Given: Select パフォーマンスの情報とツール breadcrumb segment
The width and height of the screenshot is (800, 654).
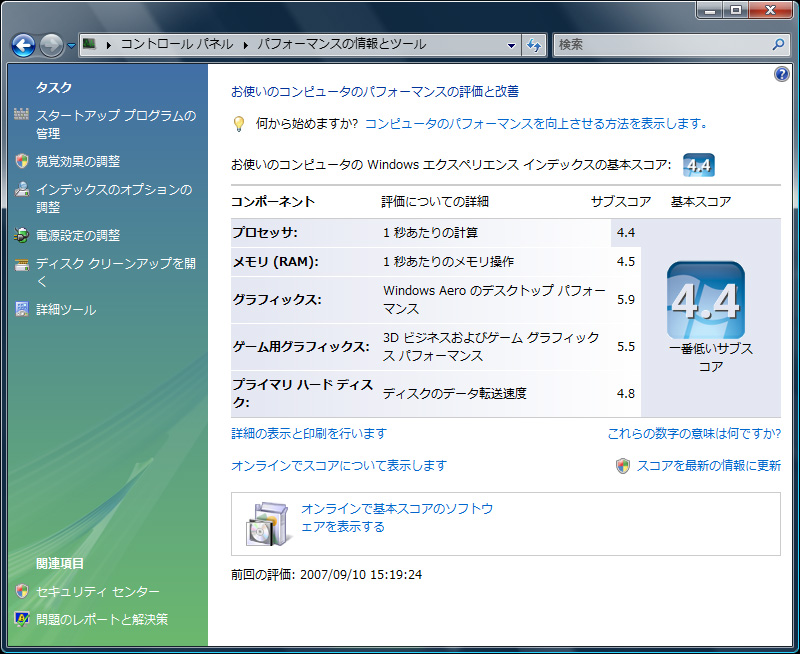Looking at the screenshot, I should pos(341,45).
